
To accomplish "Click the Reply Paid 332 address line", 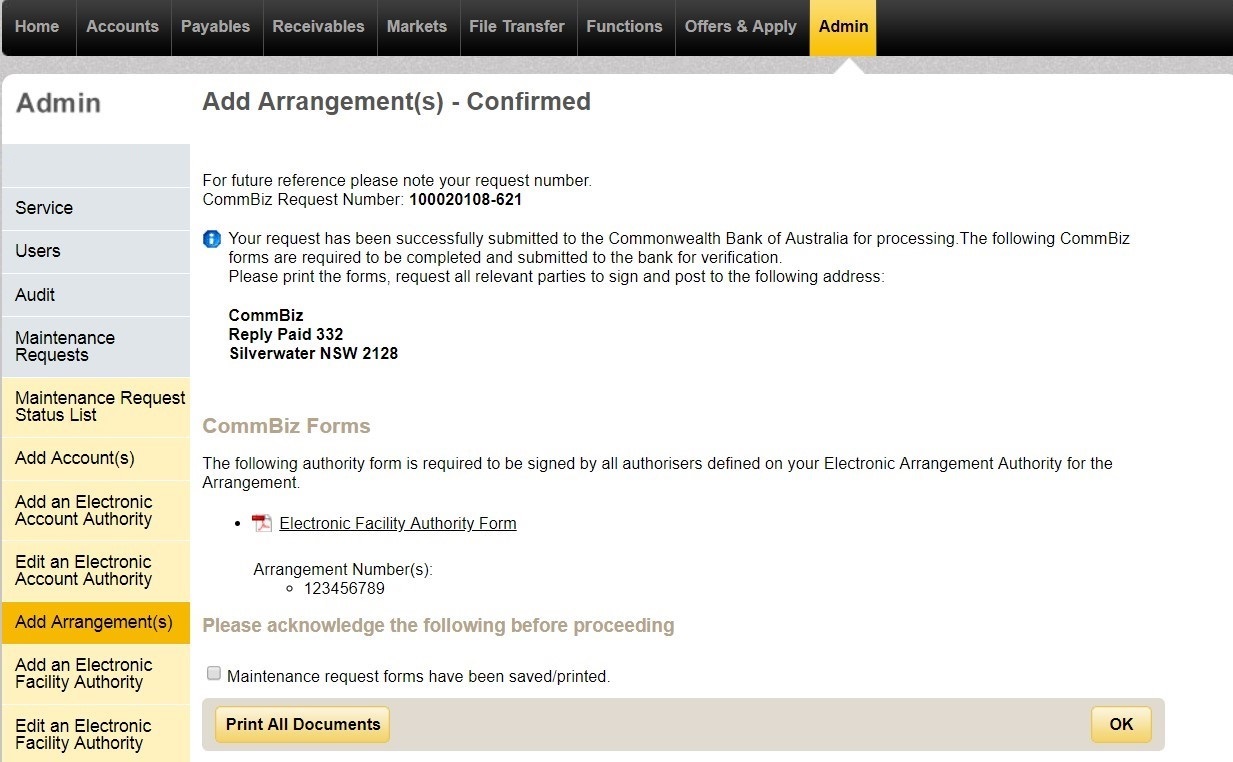I will coord(286,334).
